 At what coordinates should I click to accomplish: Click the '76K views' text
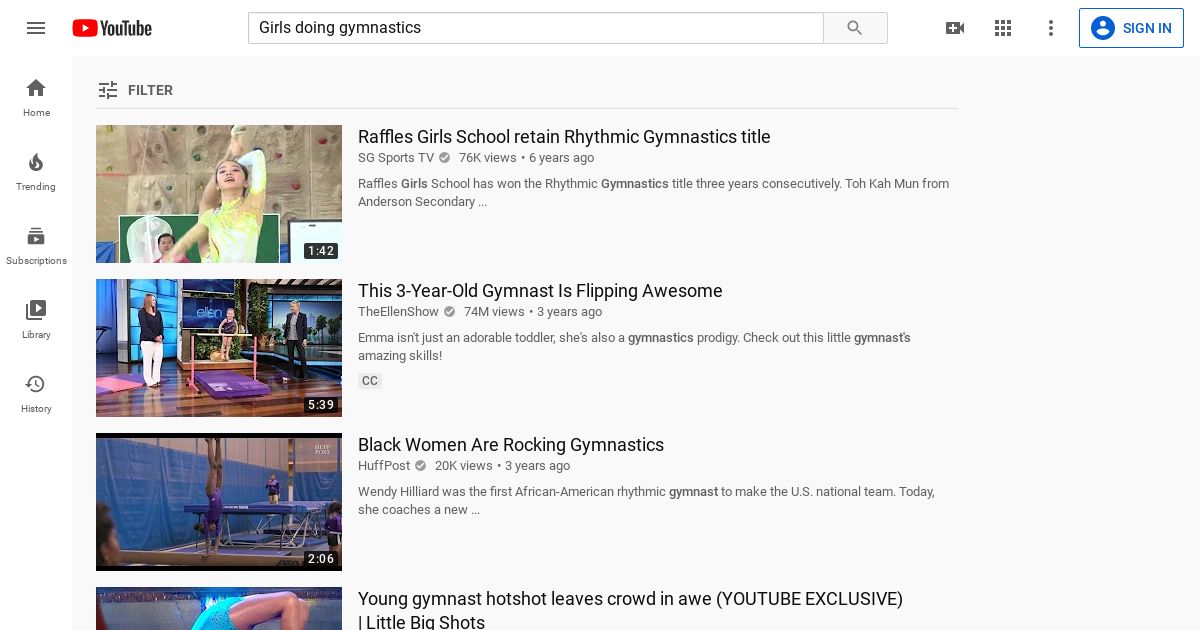click(x=488, y=158)
